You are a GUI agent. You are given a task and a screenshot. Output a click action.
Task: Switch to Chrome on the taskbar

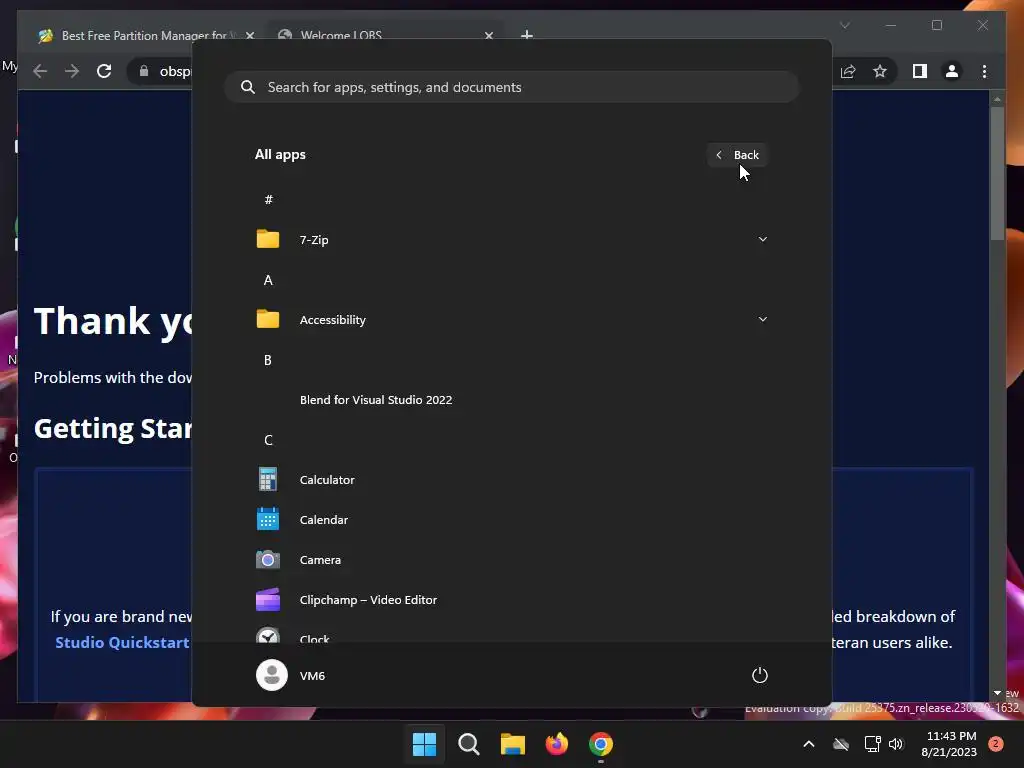pos(601,744)
